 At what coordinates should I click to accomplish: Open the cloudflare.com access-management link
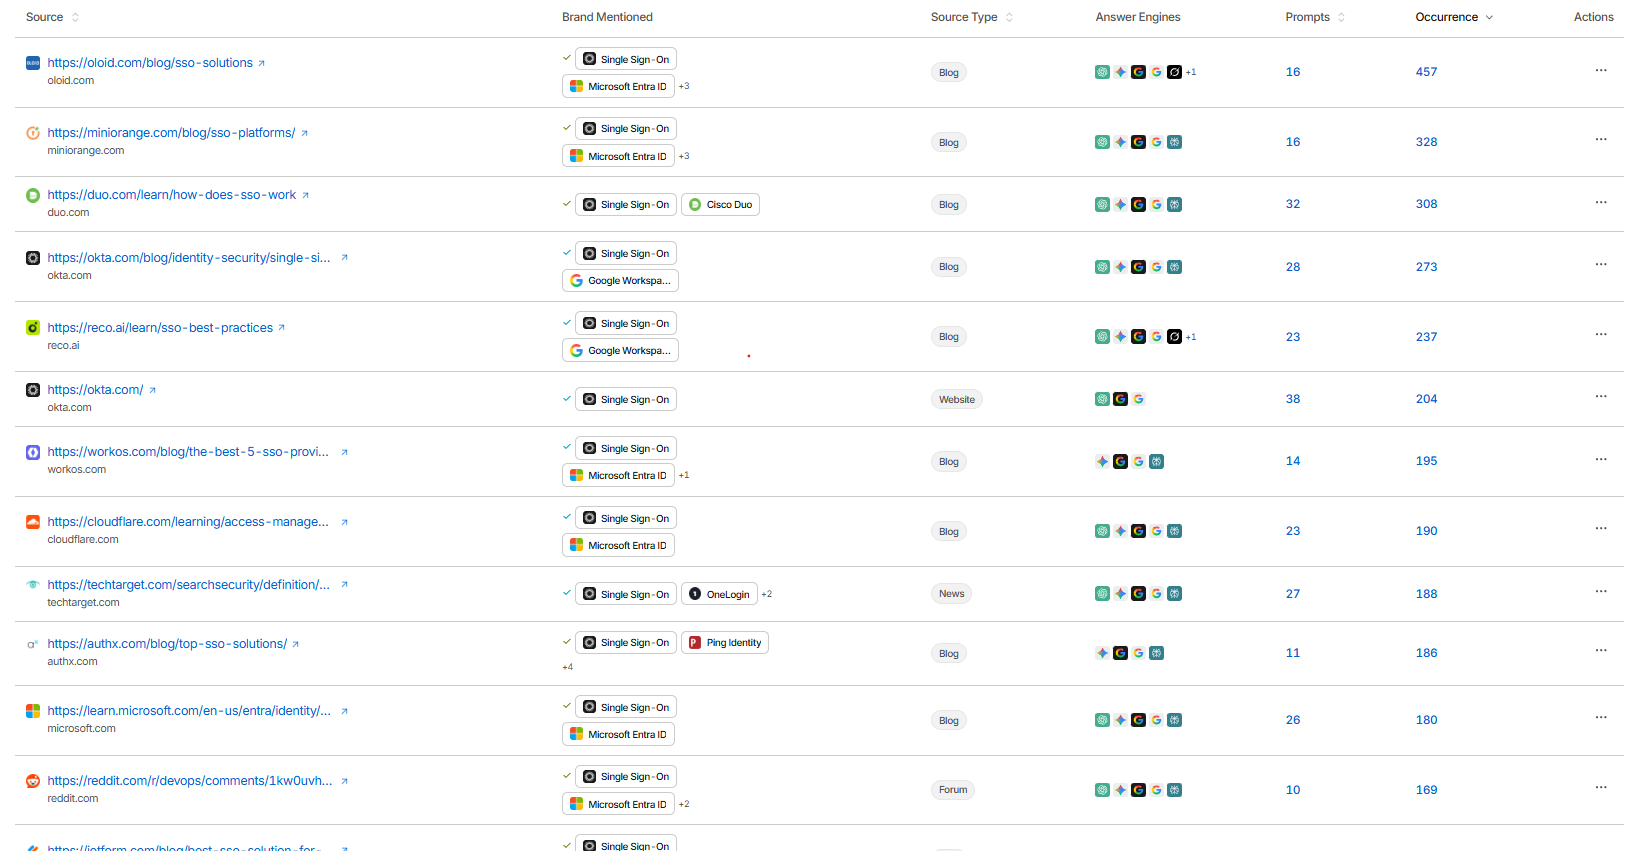click(x=188, y=522)
